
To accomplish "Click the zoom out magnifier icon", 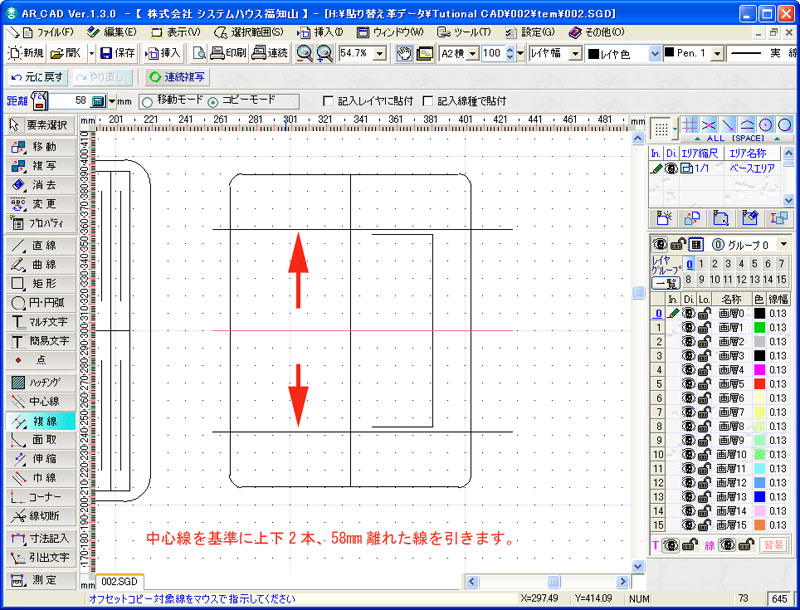I will (305, 53).
